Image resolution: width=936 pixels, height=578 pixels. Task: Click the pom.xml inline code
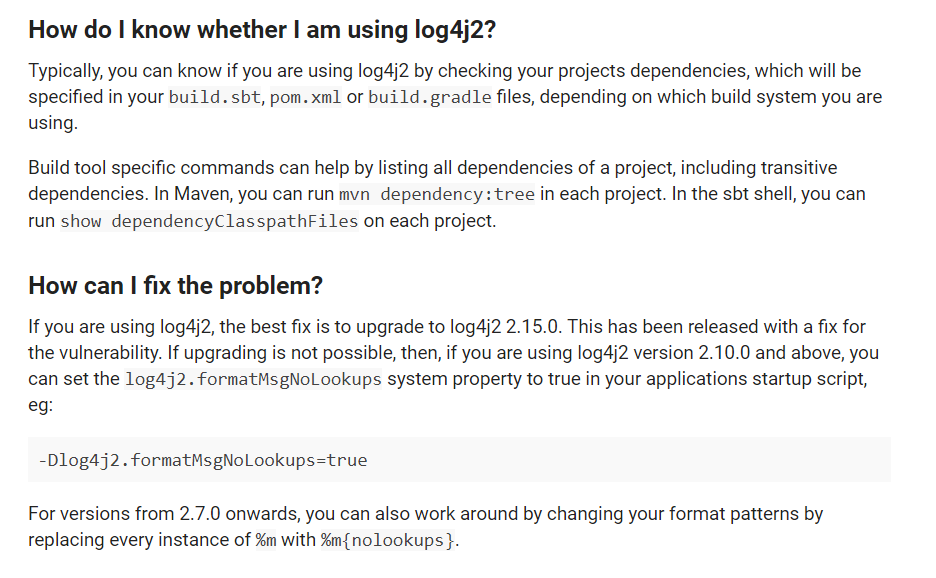305,97
